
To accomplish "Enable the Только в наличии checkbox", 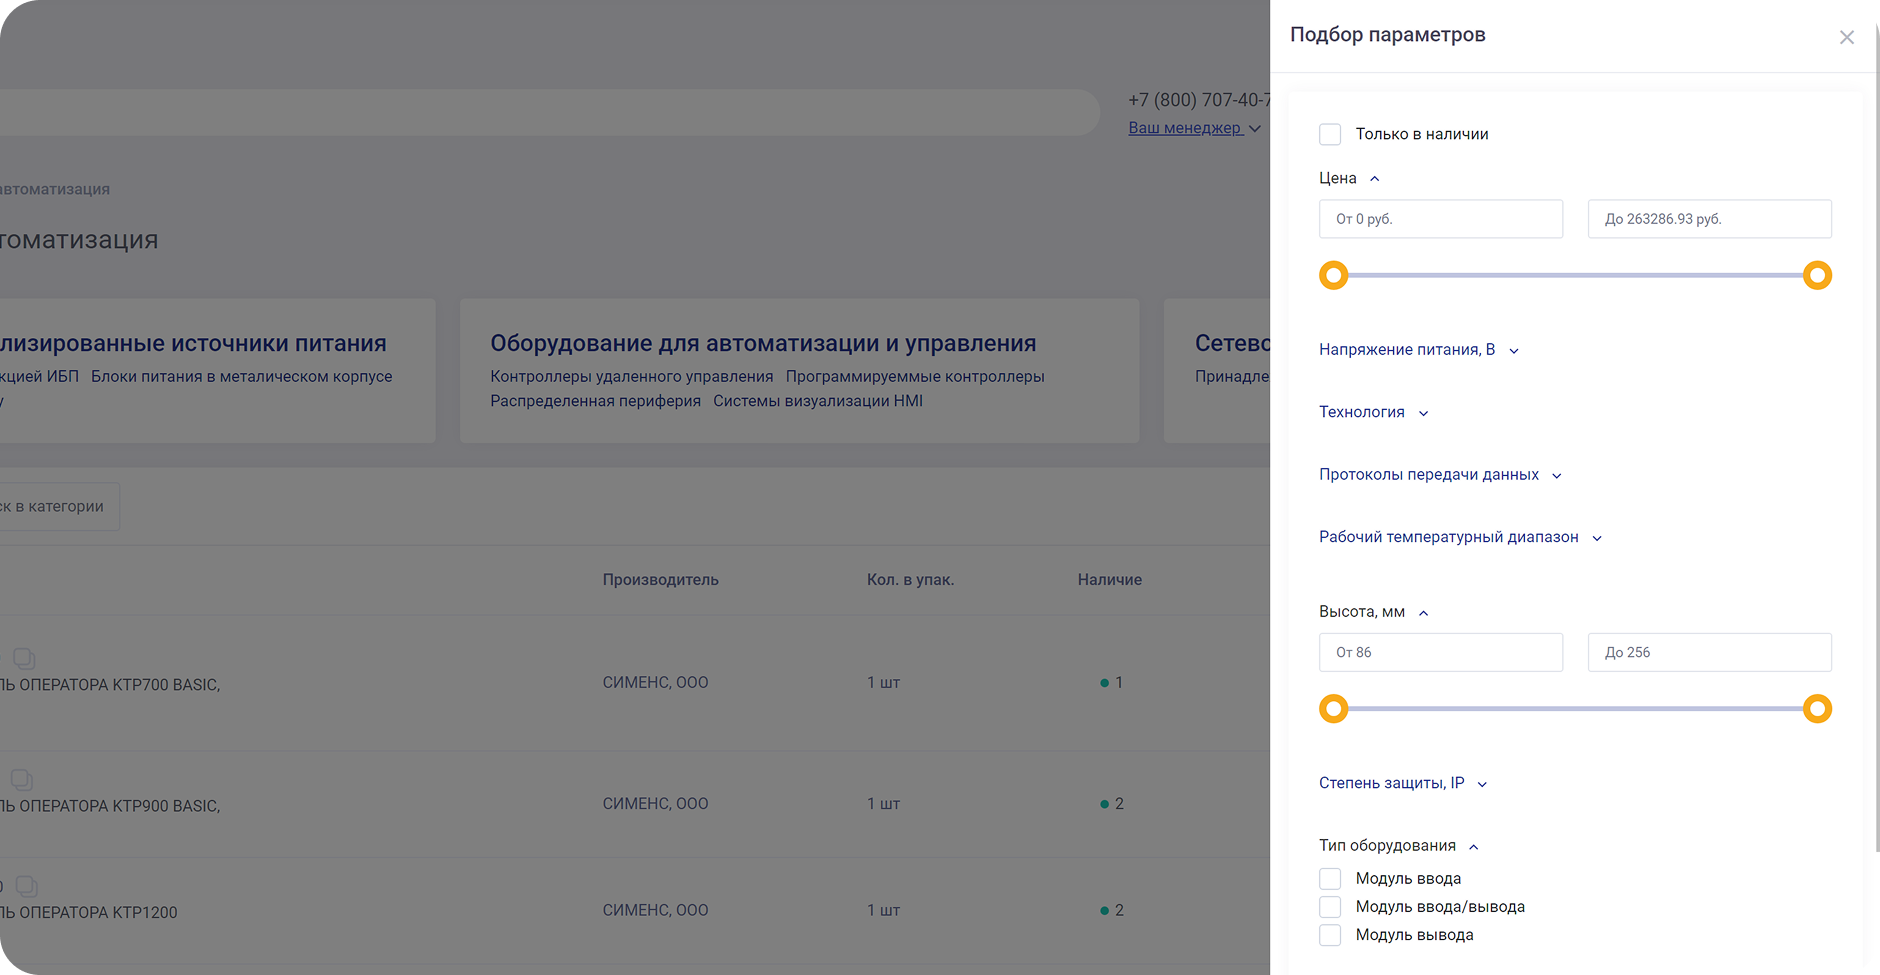I will point(1330,134).
